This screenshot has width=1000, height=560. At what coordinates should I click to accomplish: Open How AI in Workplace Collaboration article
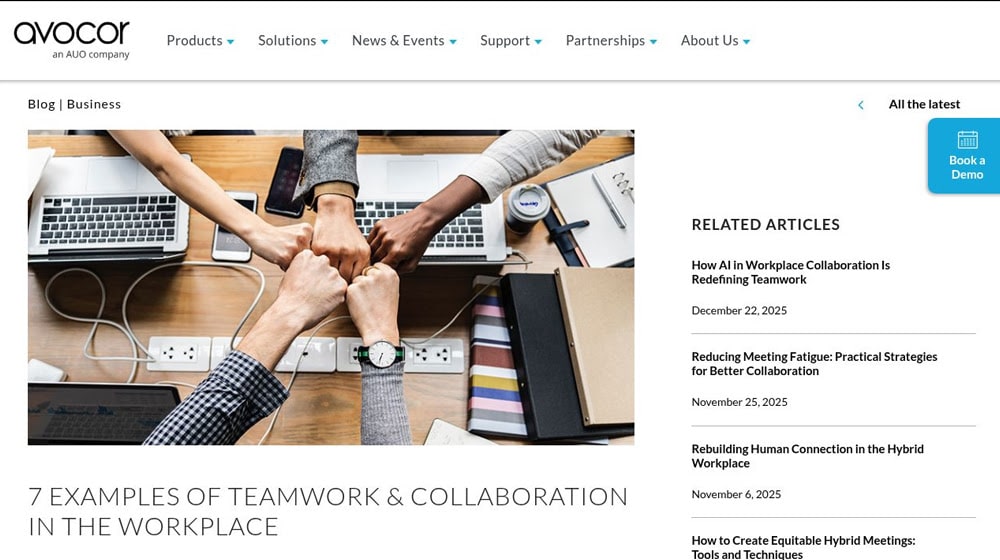pyautogui.click(x=790, y=272)
